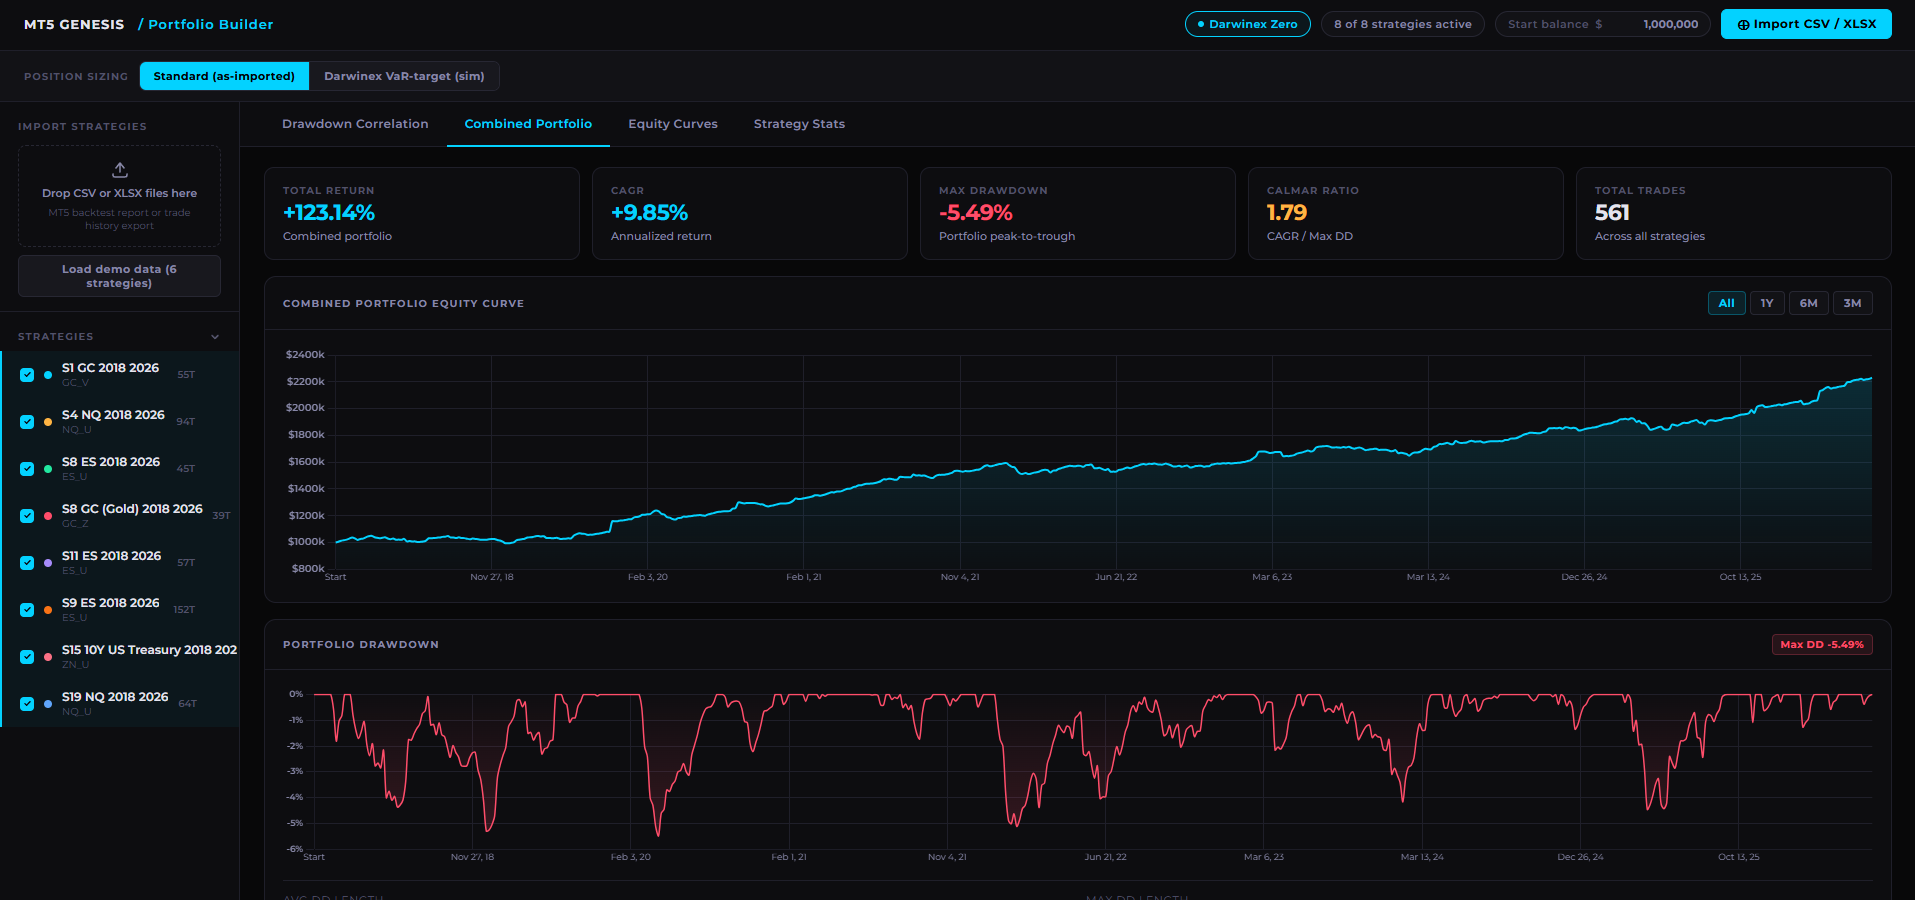Open the Strategy Stats tab
The height and width of the screenshot is (900, 1915).
799,124
